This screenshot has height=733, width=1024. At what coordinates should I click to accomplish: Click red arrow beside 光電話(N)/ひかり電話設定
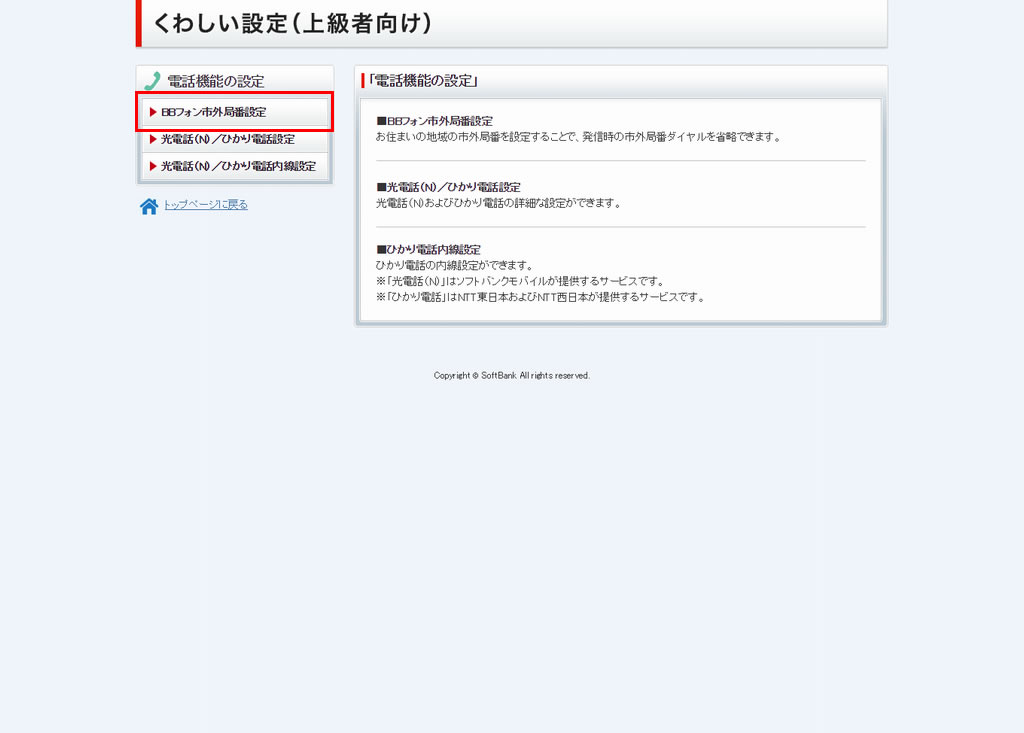click(x=153, y=139)
